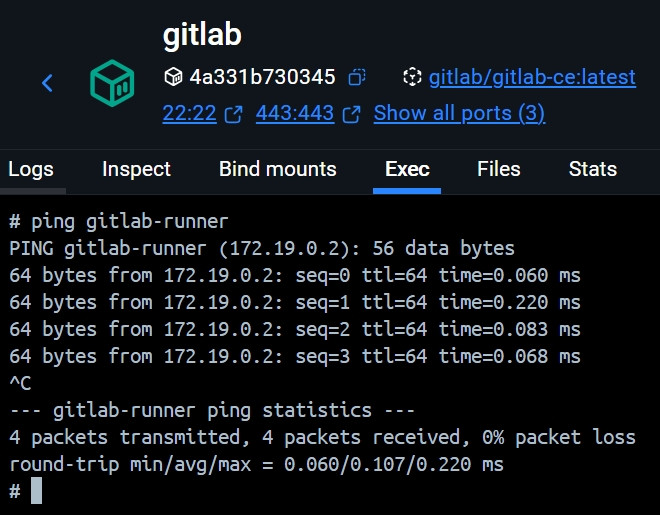Focus the terminal prompt cursor
This screenshot has height=515, width=660.
coord(37,491)
